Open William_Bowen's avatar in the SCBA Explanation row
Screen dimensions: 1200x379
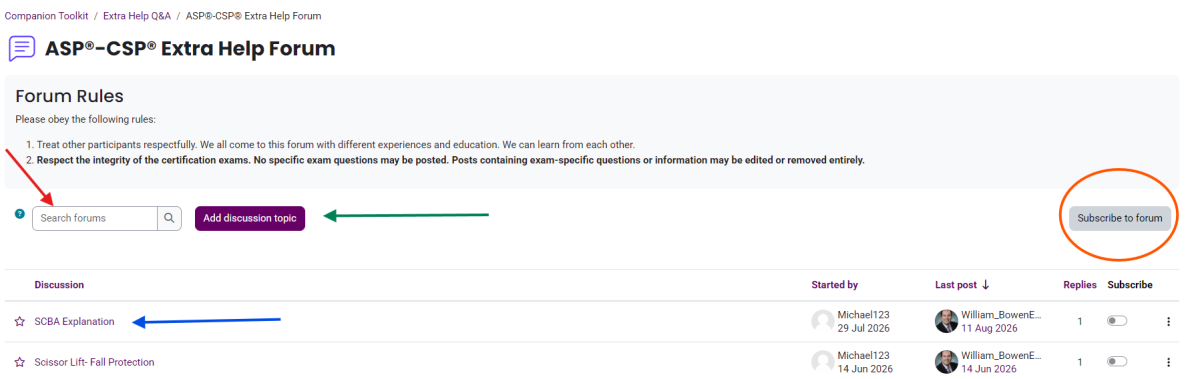(x=946, y=321)
